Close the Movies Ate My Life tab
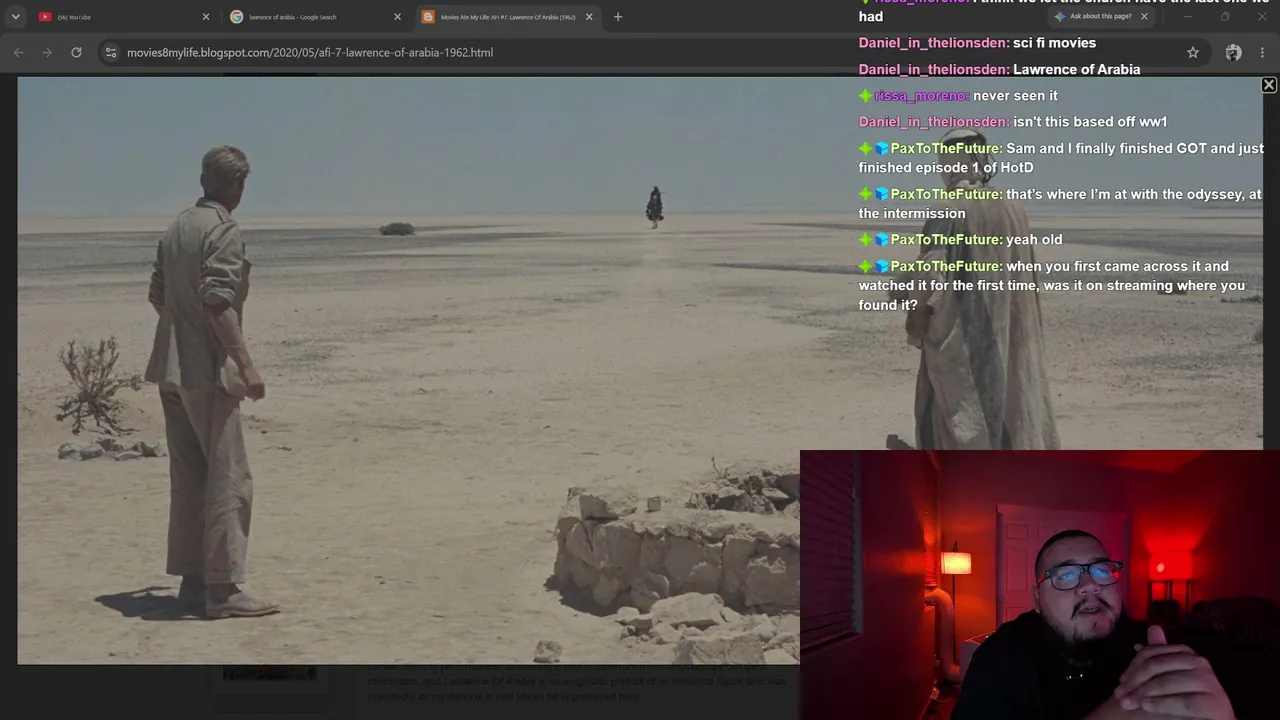 point(589,17)
